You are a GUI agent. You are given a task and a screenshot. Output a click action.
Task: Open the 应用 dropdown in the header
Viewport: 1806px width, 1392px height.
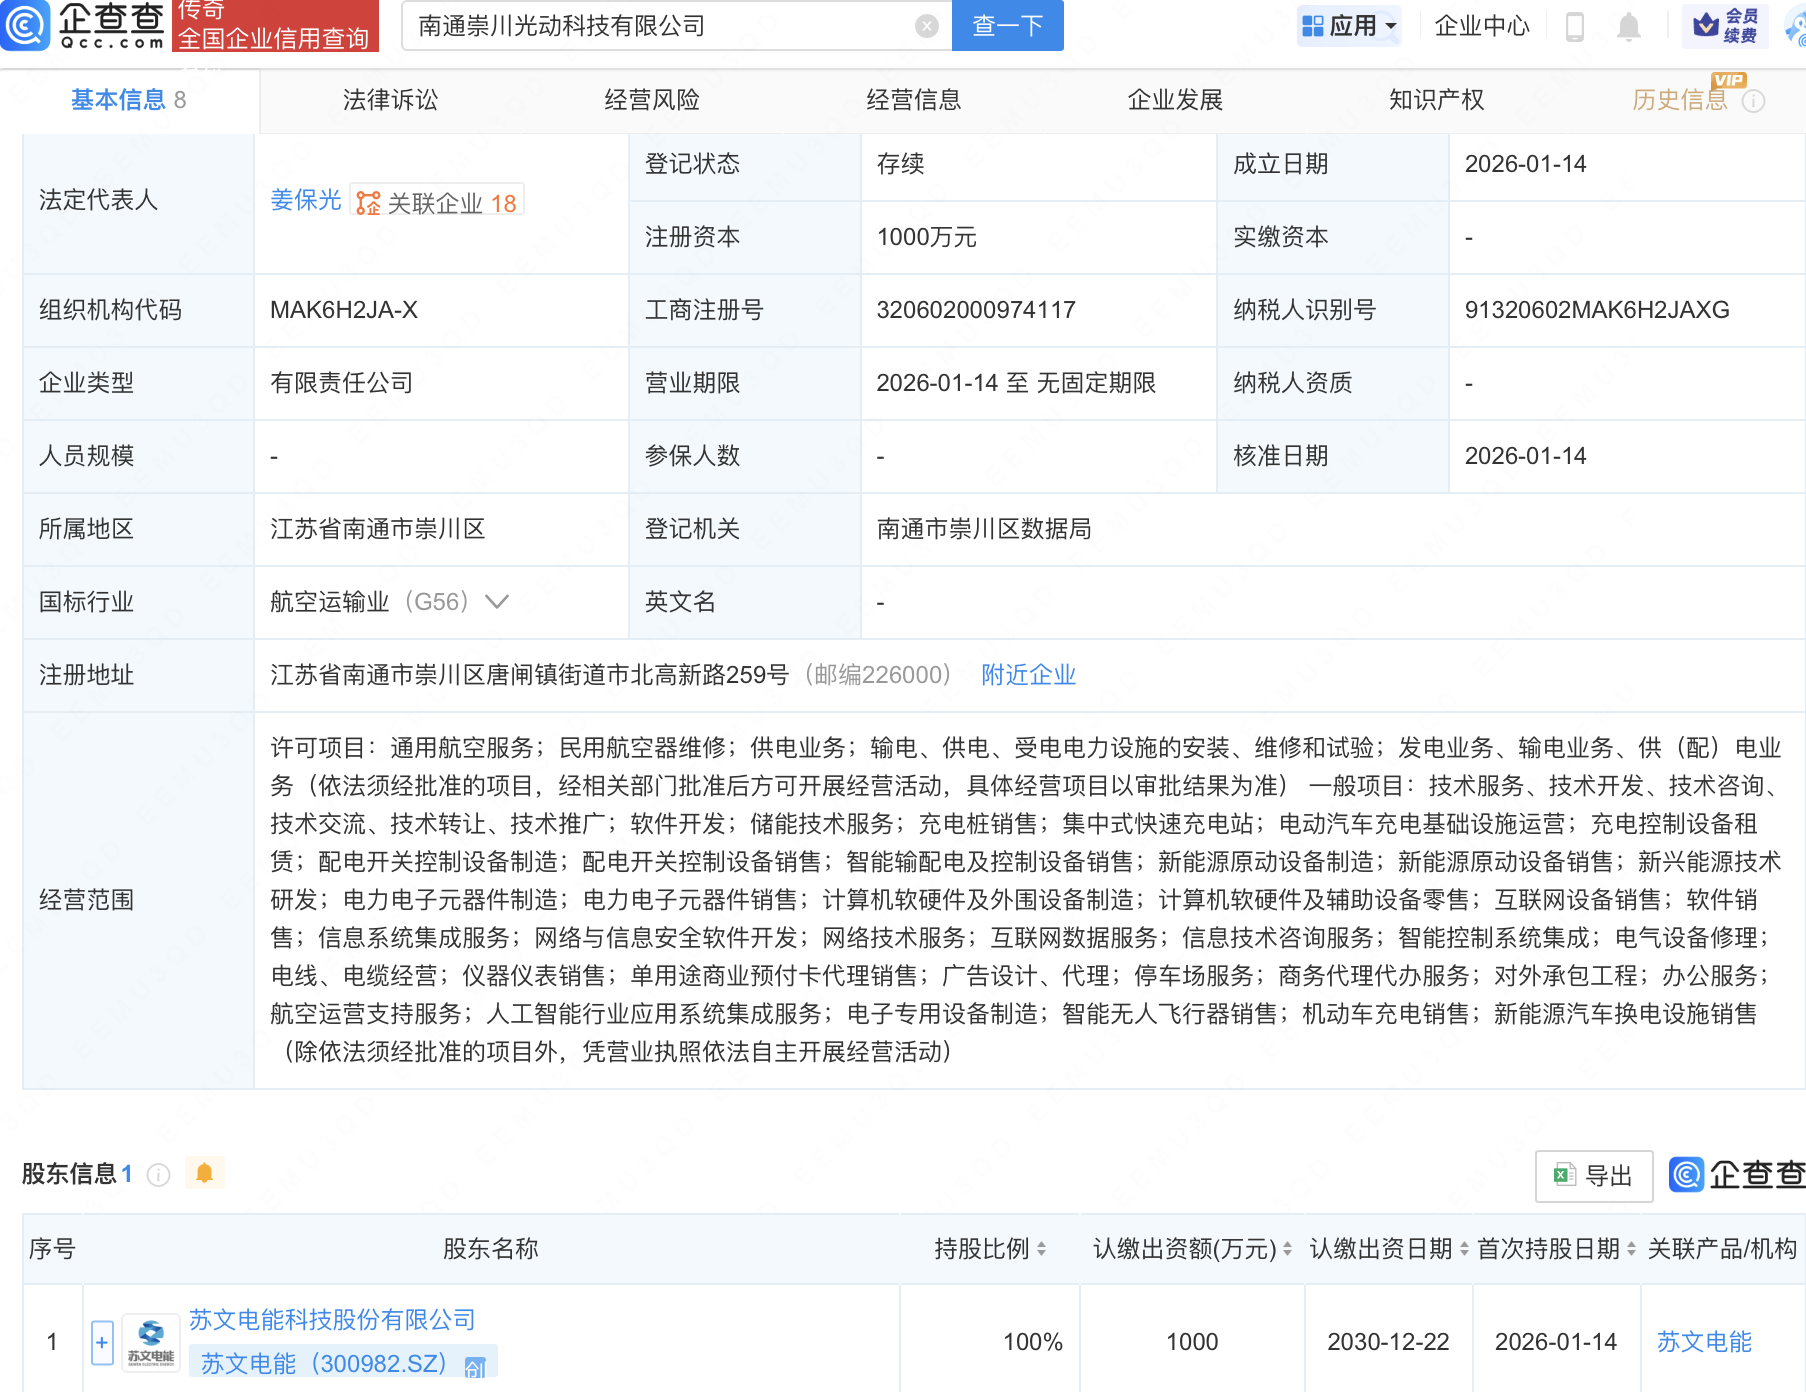[1350, 27]
